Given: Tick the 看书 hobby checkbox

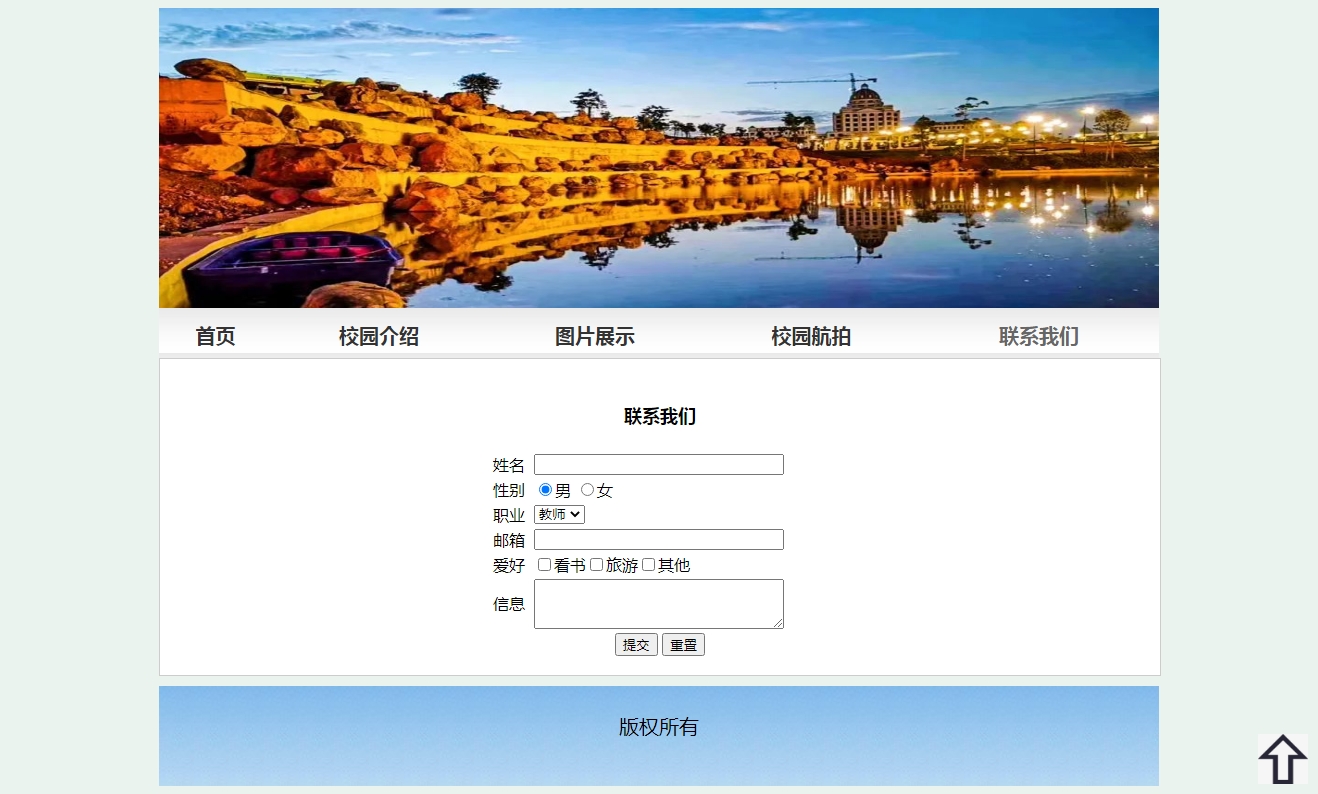Looking at the screenshot, I should point(545,565).
